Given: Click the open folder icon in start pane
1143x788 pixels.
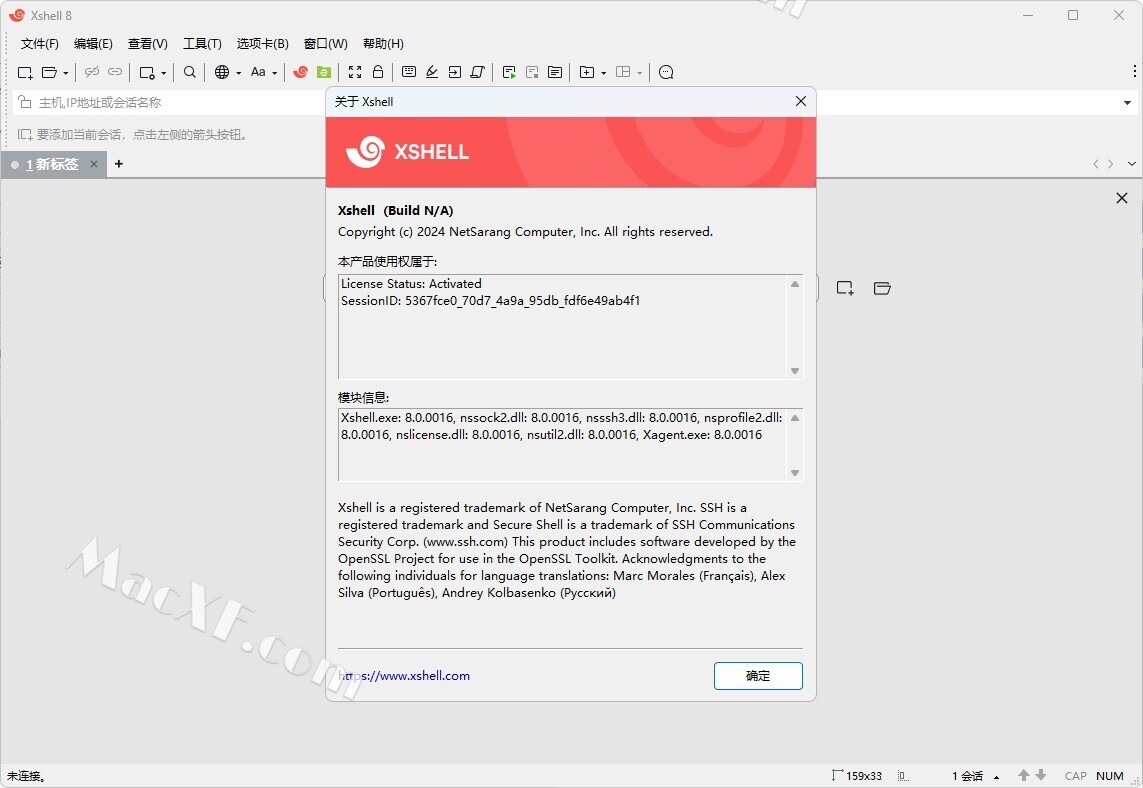Looking at the screenshot, I should tap(882, 288).
